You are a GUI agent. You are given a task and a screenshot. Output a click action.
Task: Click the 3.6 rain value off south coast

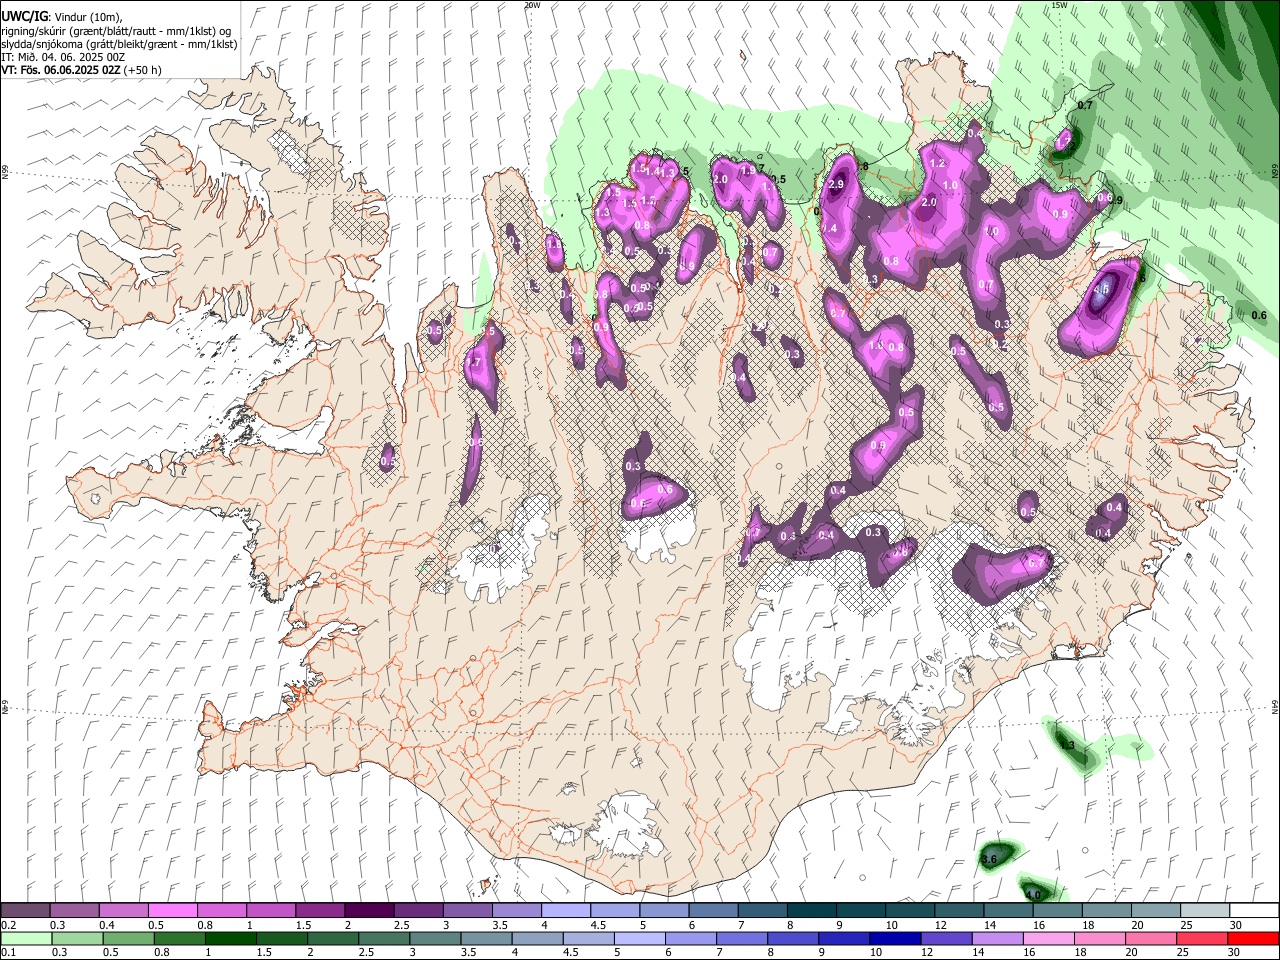tap(989, 859)
